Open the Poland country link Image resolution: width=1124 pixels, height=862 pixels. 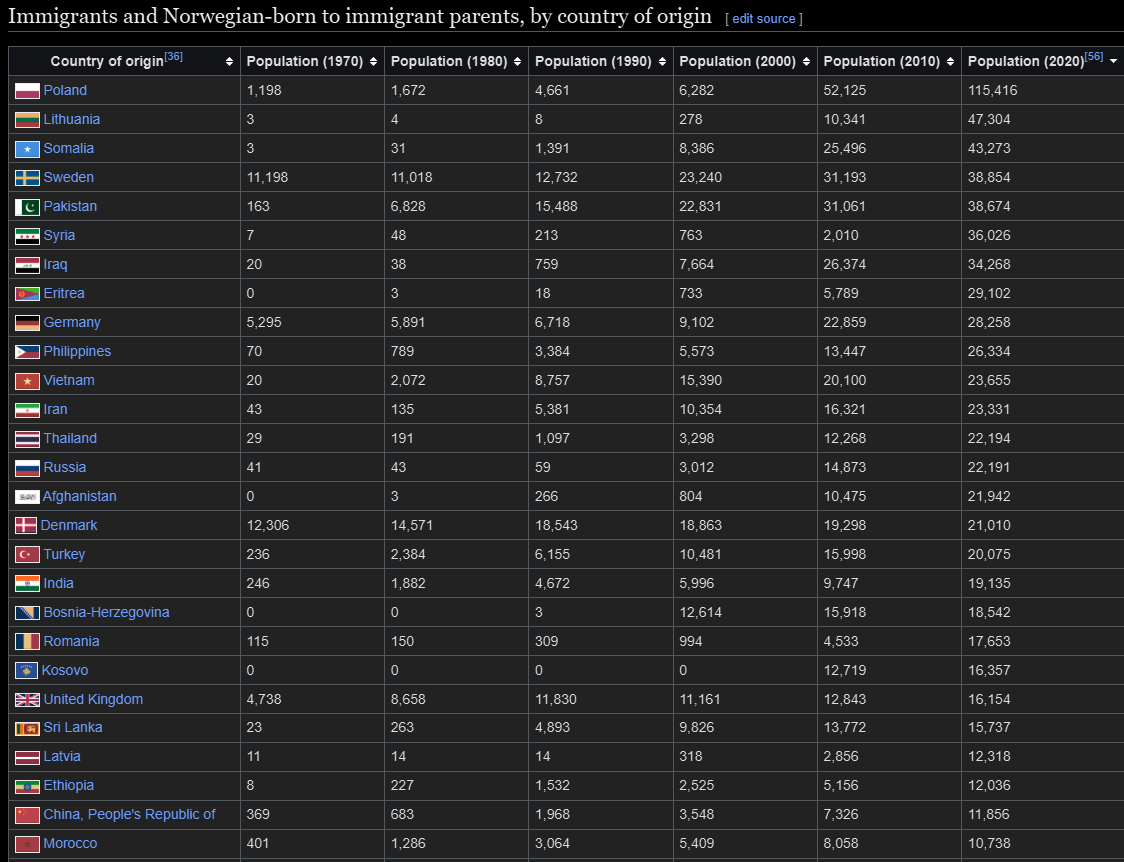(x=65, y=90)
